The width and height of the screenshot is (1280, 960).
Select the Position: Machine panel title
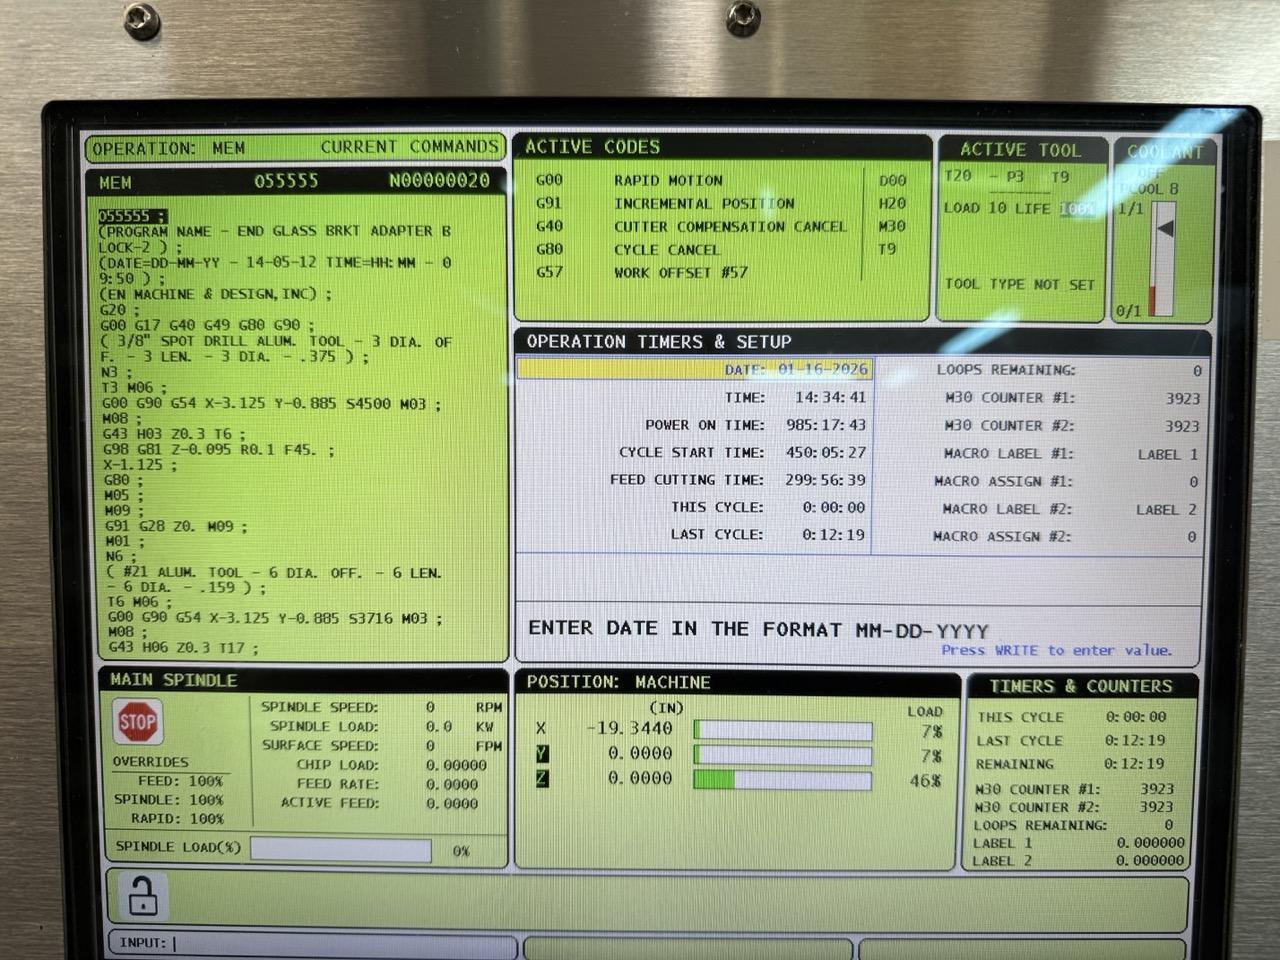point(618,682)
